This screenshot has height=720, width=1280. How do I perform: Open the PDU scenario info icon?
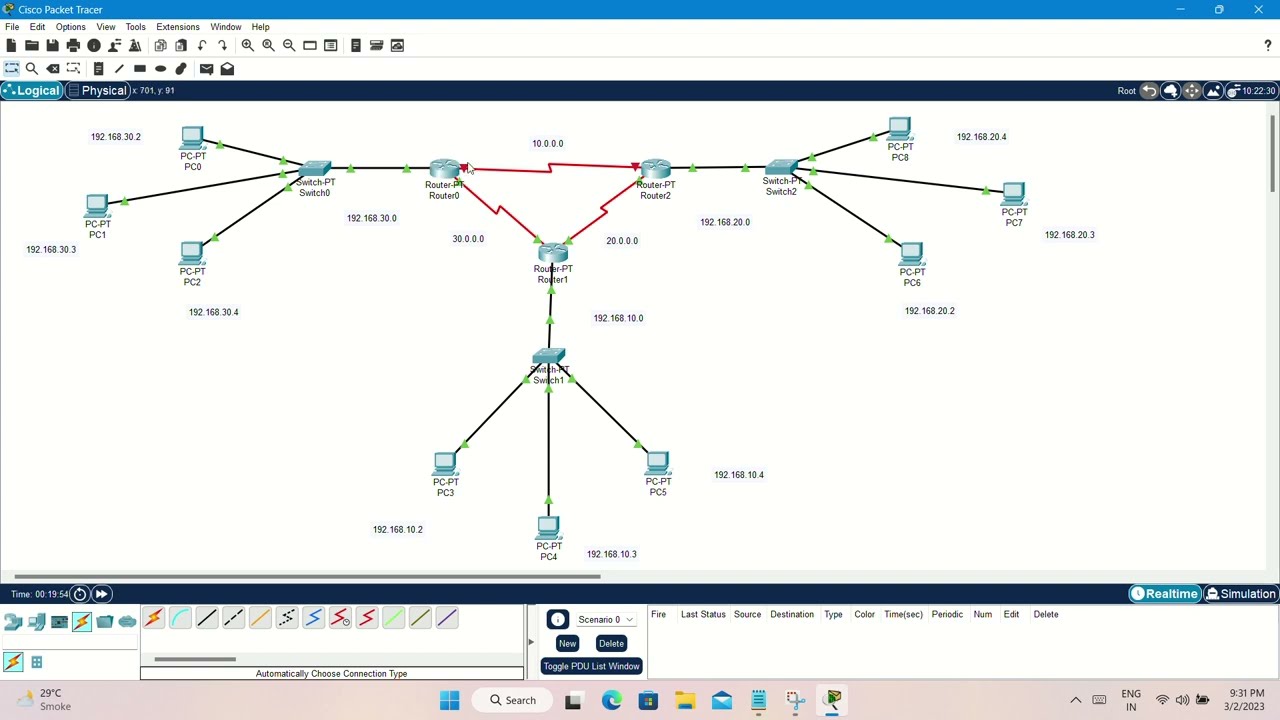pyautogui.click(x=557, y=619)
